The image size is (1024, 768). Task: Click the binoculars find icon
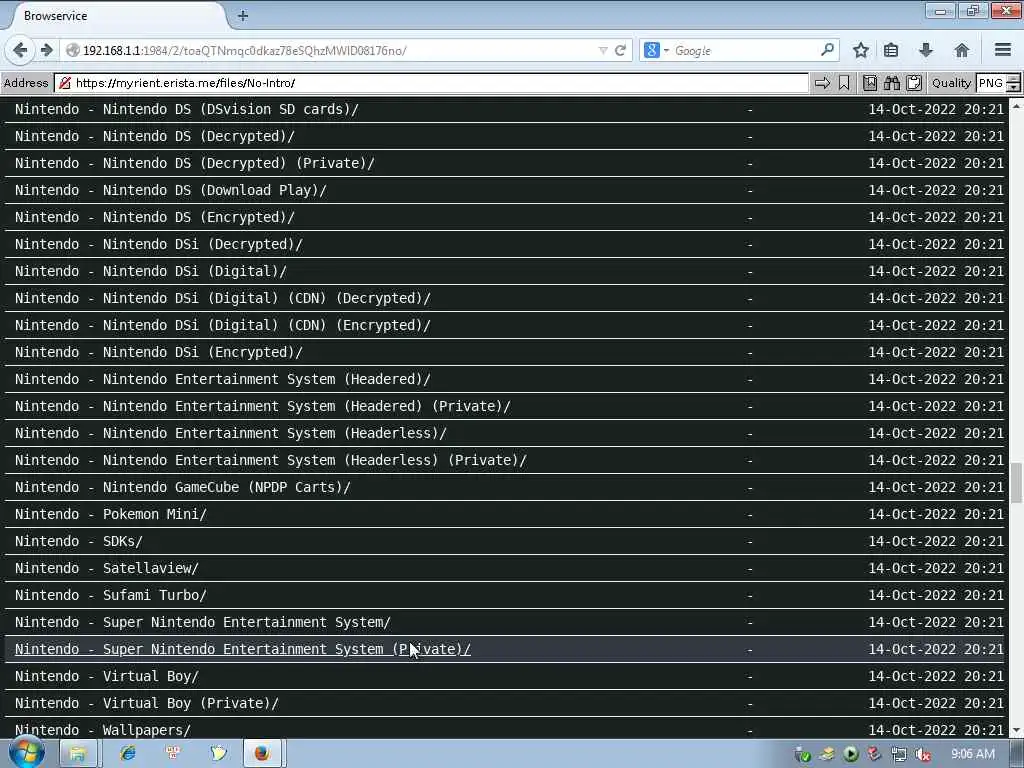pos(892,83)
